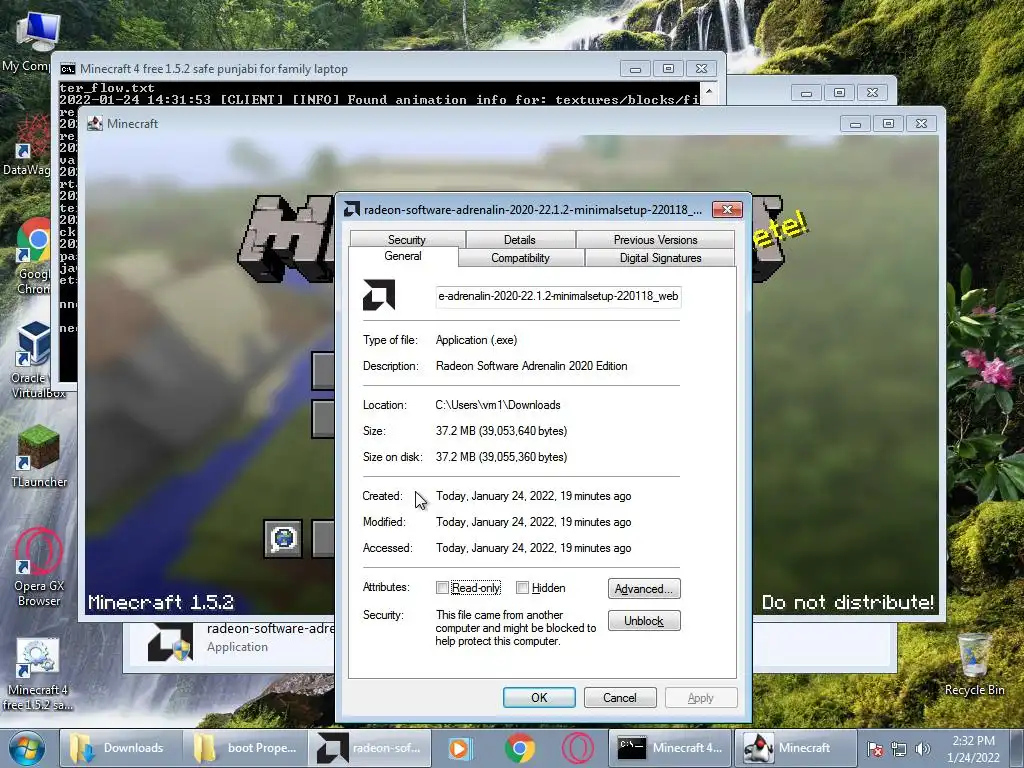The image size is (1024, 768).
Task: Close the radeon properties dialog
Action: coord(728,209)
